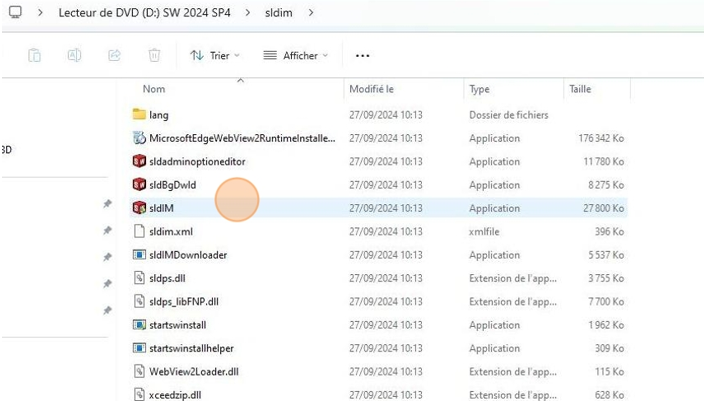The width and height of the screenshot is (704, 409).
Task: Click the Paste toolbar icon
Action: 35,55
